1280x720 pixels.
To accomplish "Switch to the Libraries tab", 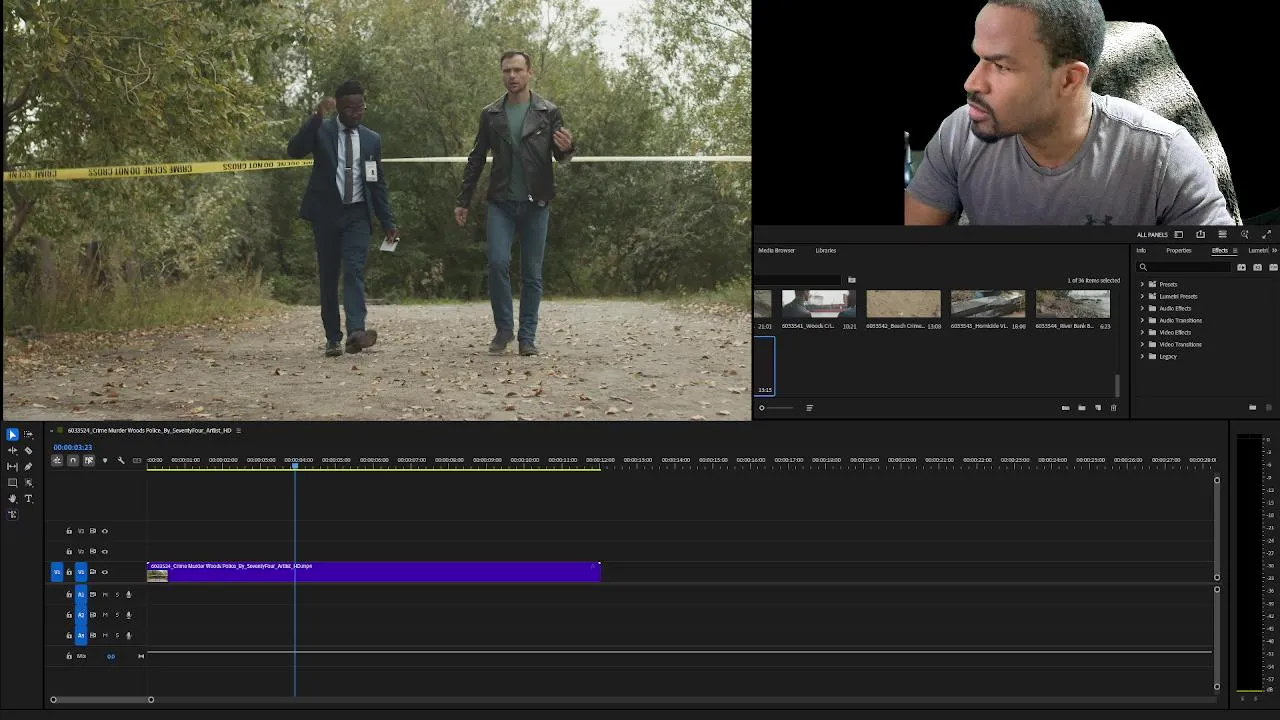I will [825, 250].
